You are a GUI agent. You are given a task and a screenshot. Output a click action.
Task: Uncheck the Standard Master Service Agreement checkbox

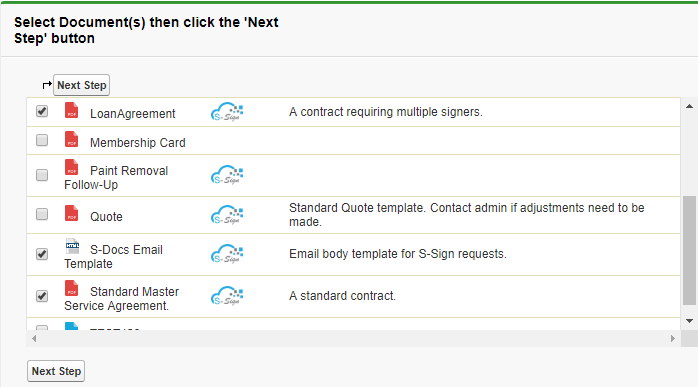42,296
